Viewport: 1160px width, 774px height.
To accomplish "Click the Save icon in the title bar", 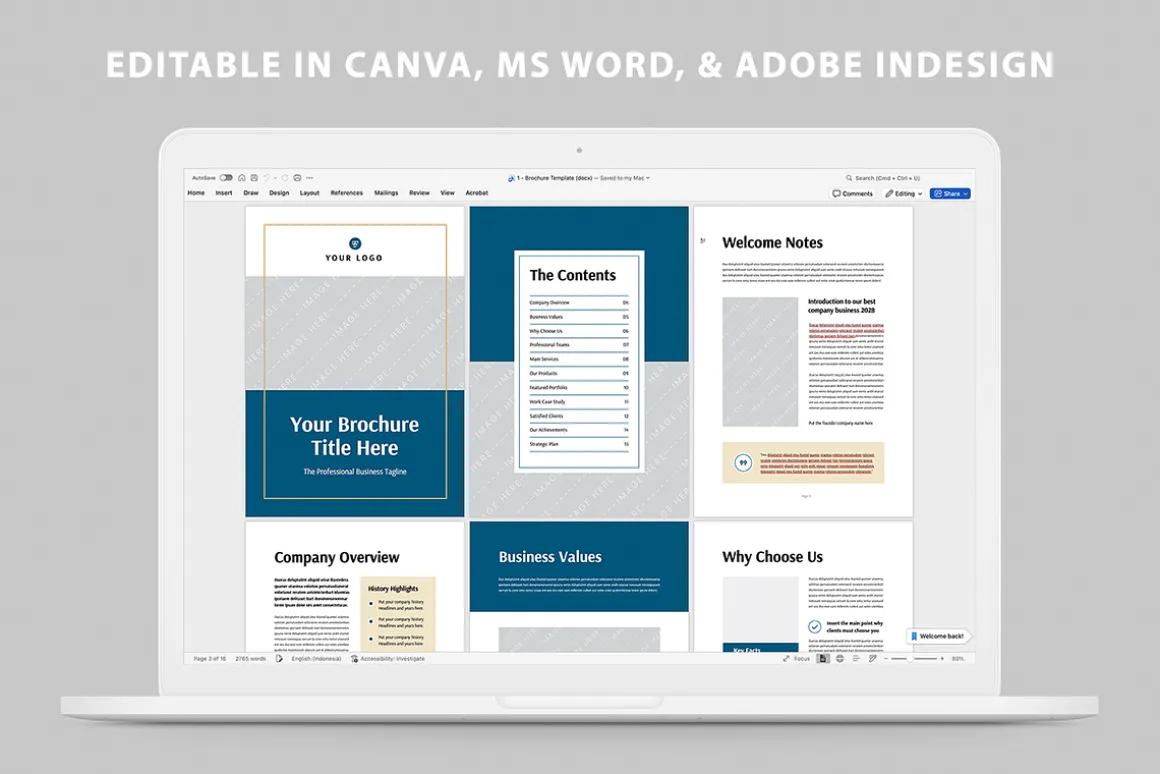I will (254, 178).
